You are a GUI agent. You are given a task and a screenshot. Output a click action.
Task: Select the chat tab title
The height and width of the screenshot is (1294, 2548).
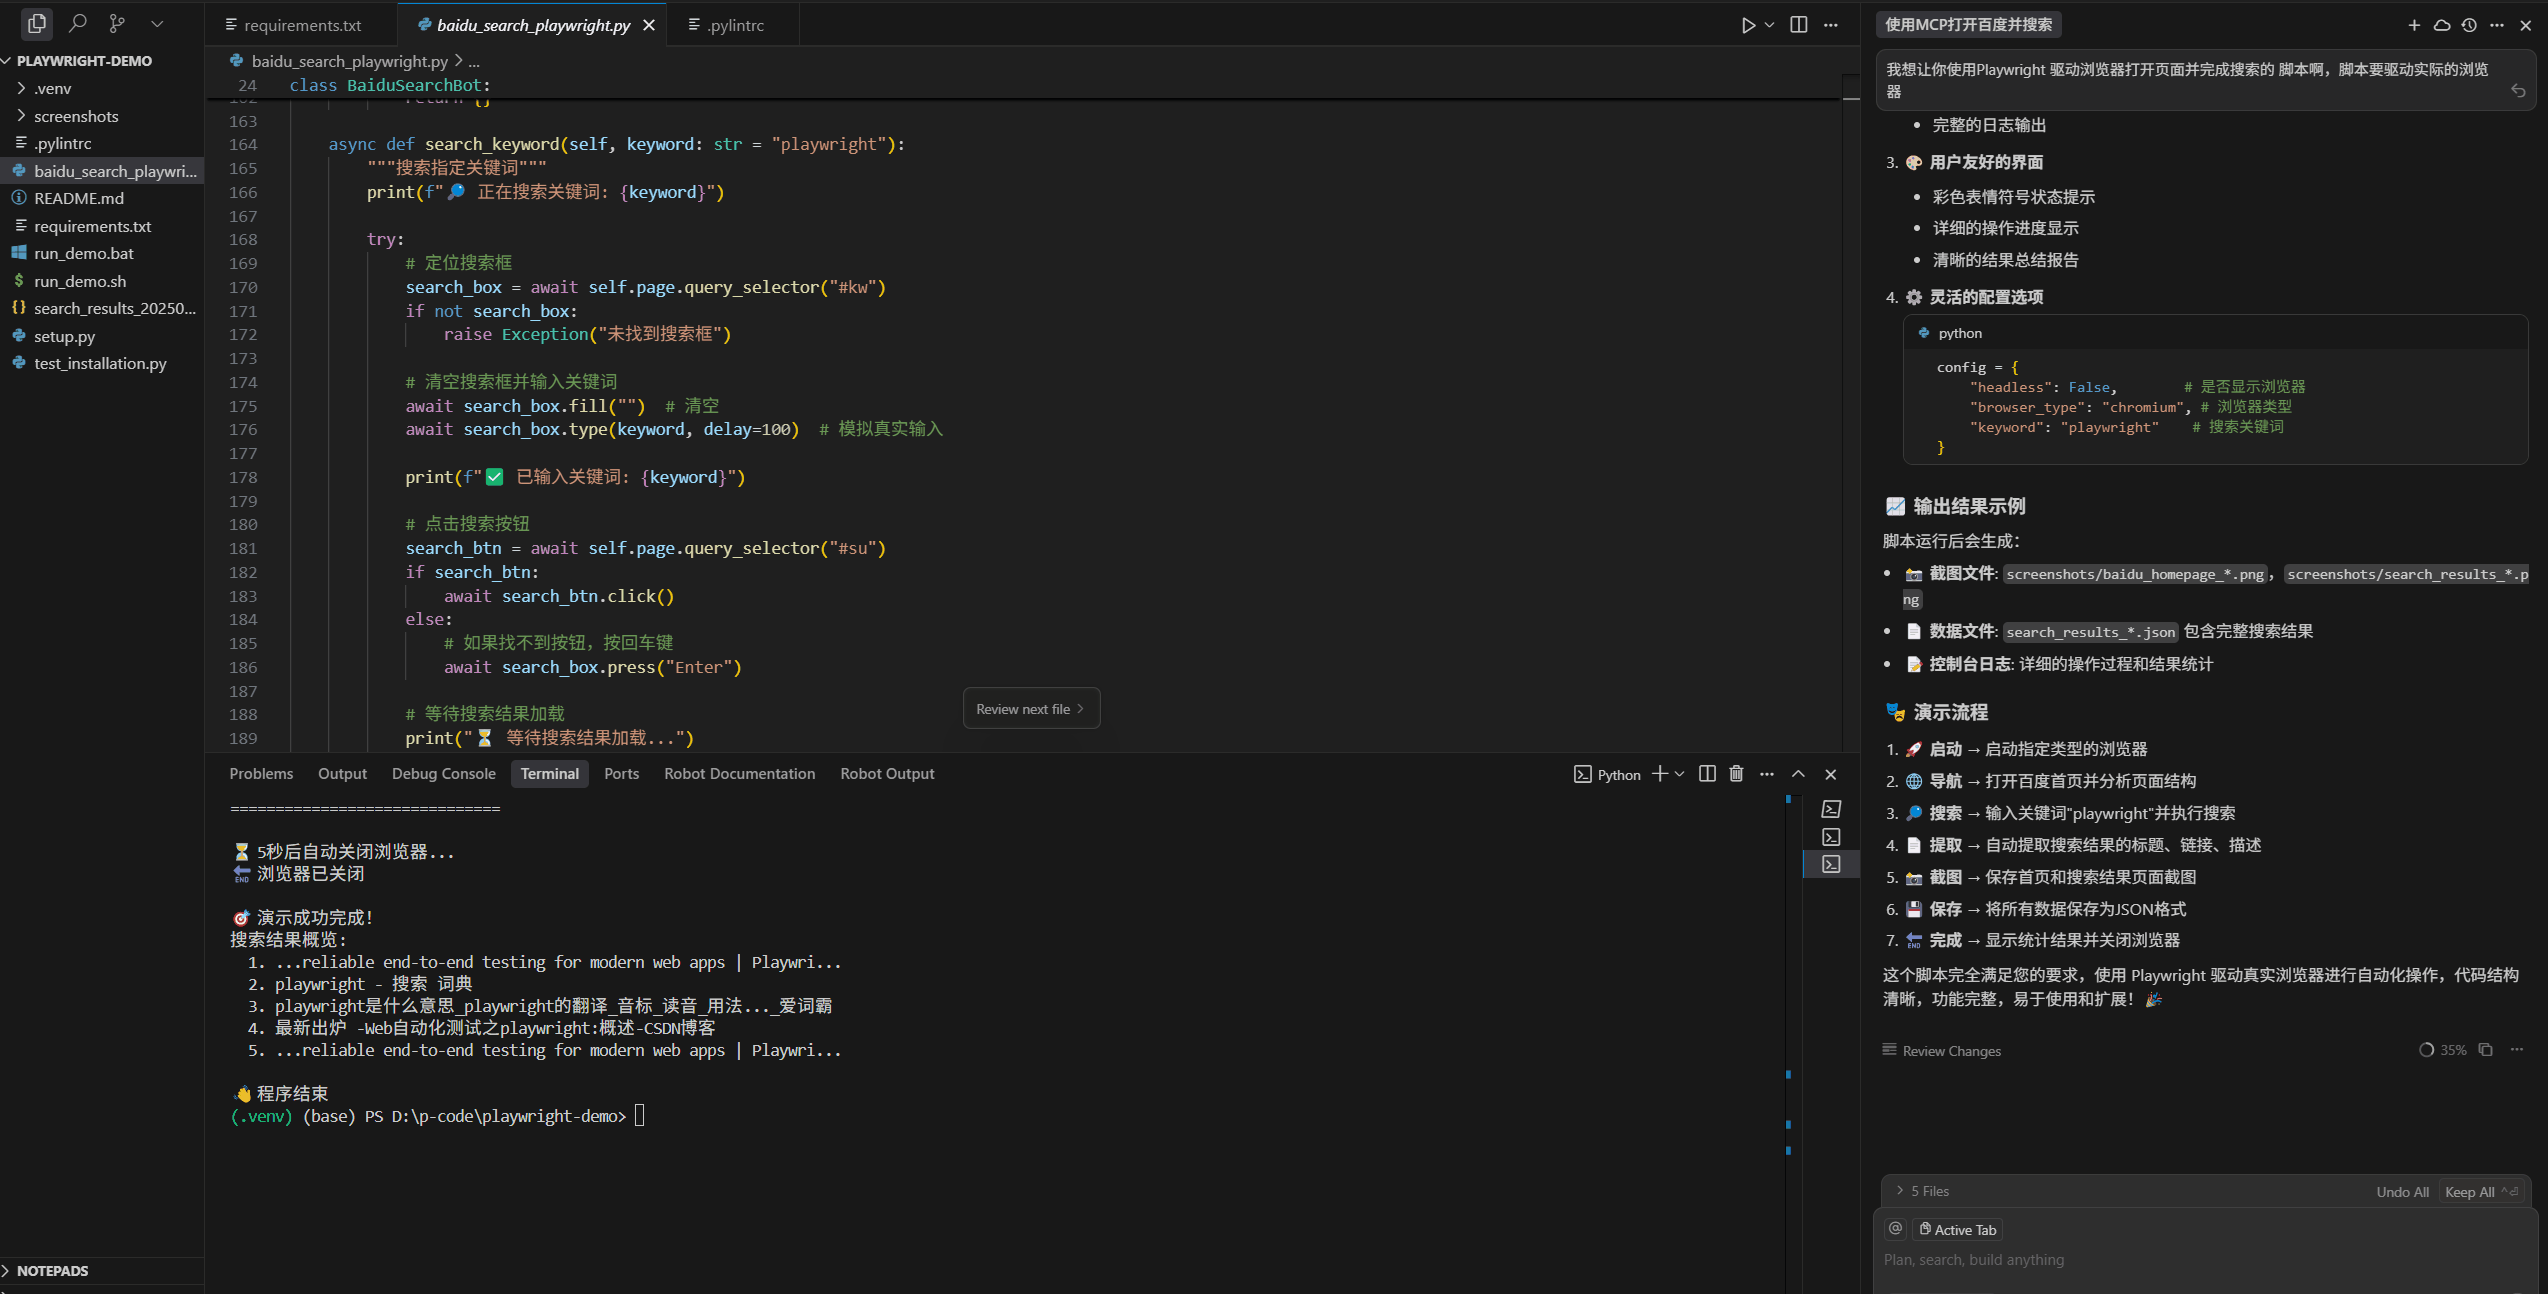[x=1968, y=25]
